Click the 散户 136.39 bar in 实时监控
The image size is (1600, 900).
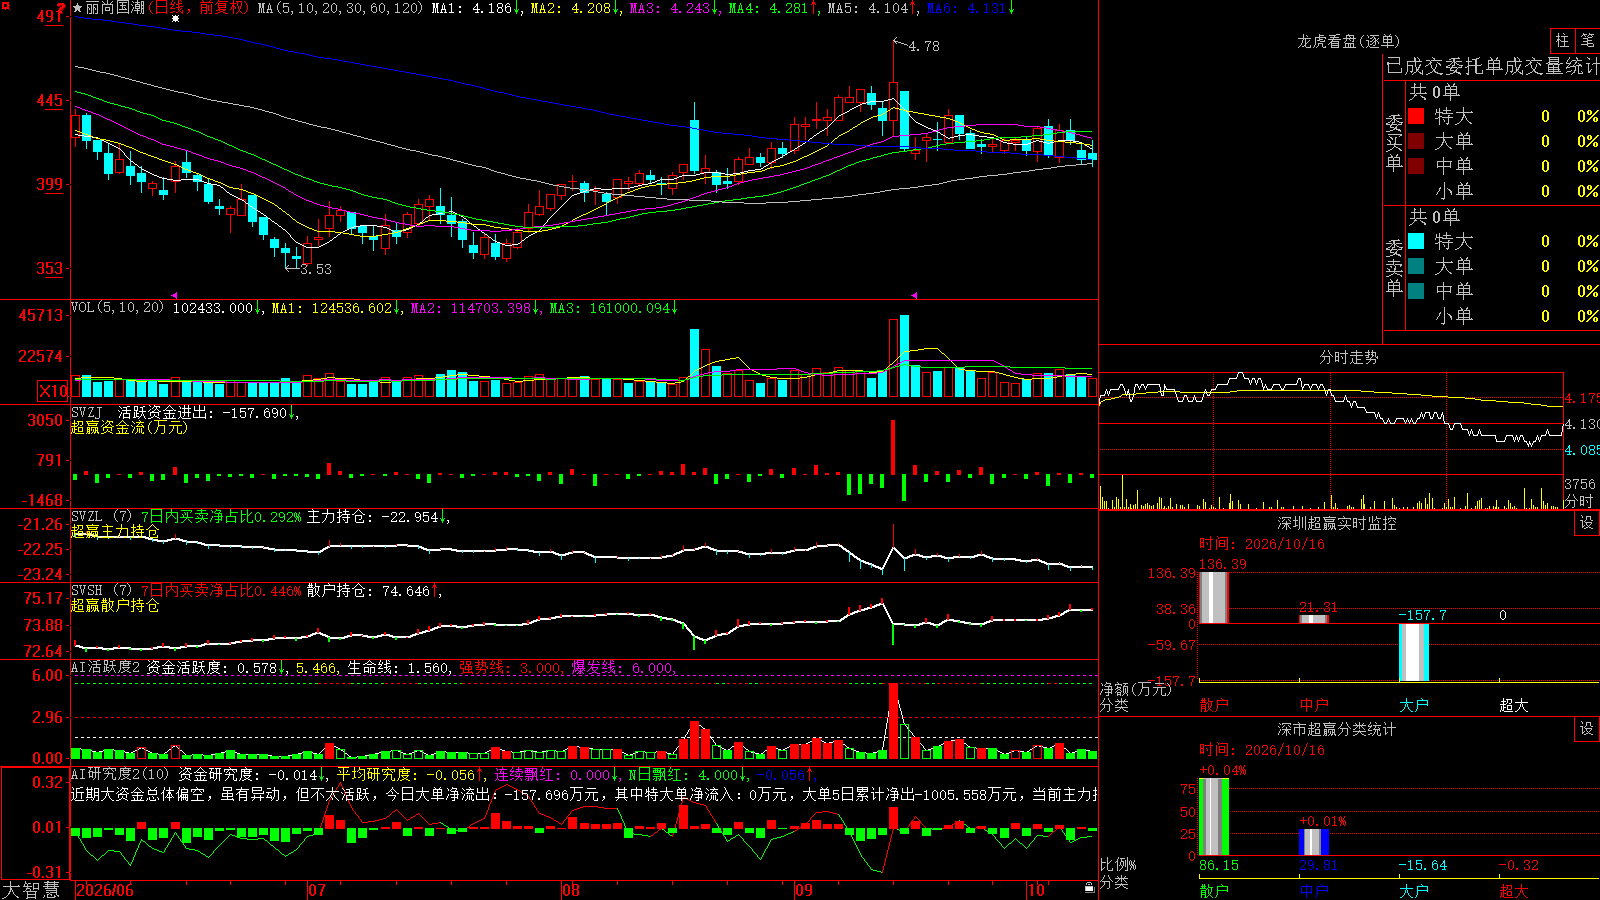pos(1214,597)
